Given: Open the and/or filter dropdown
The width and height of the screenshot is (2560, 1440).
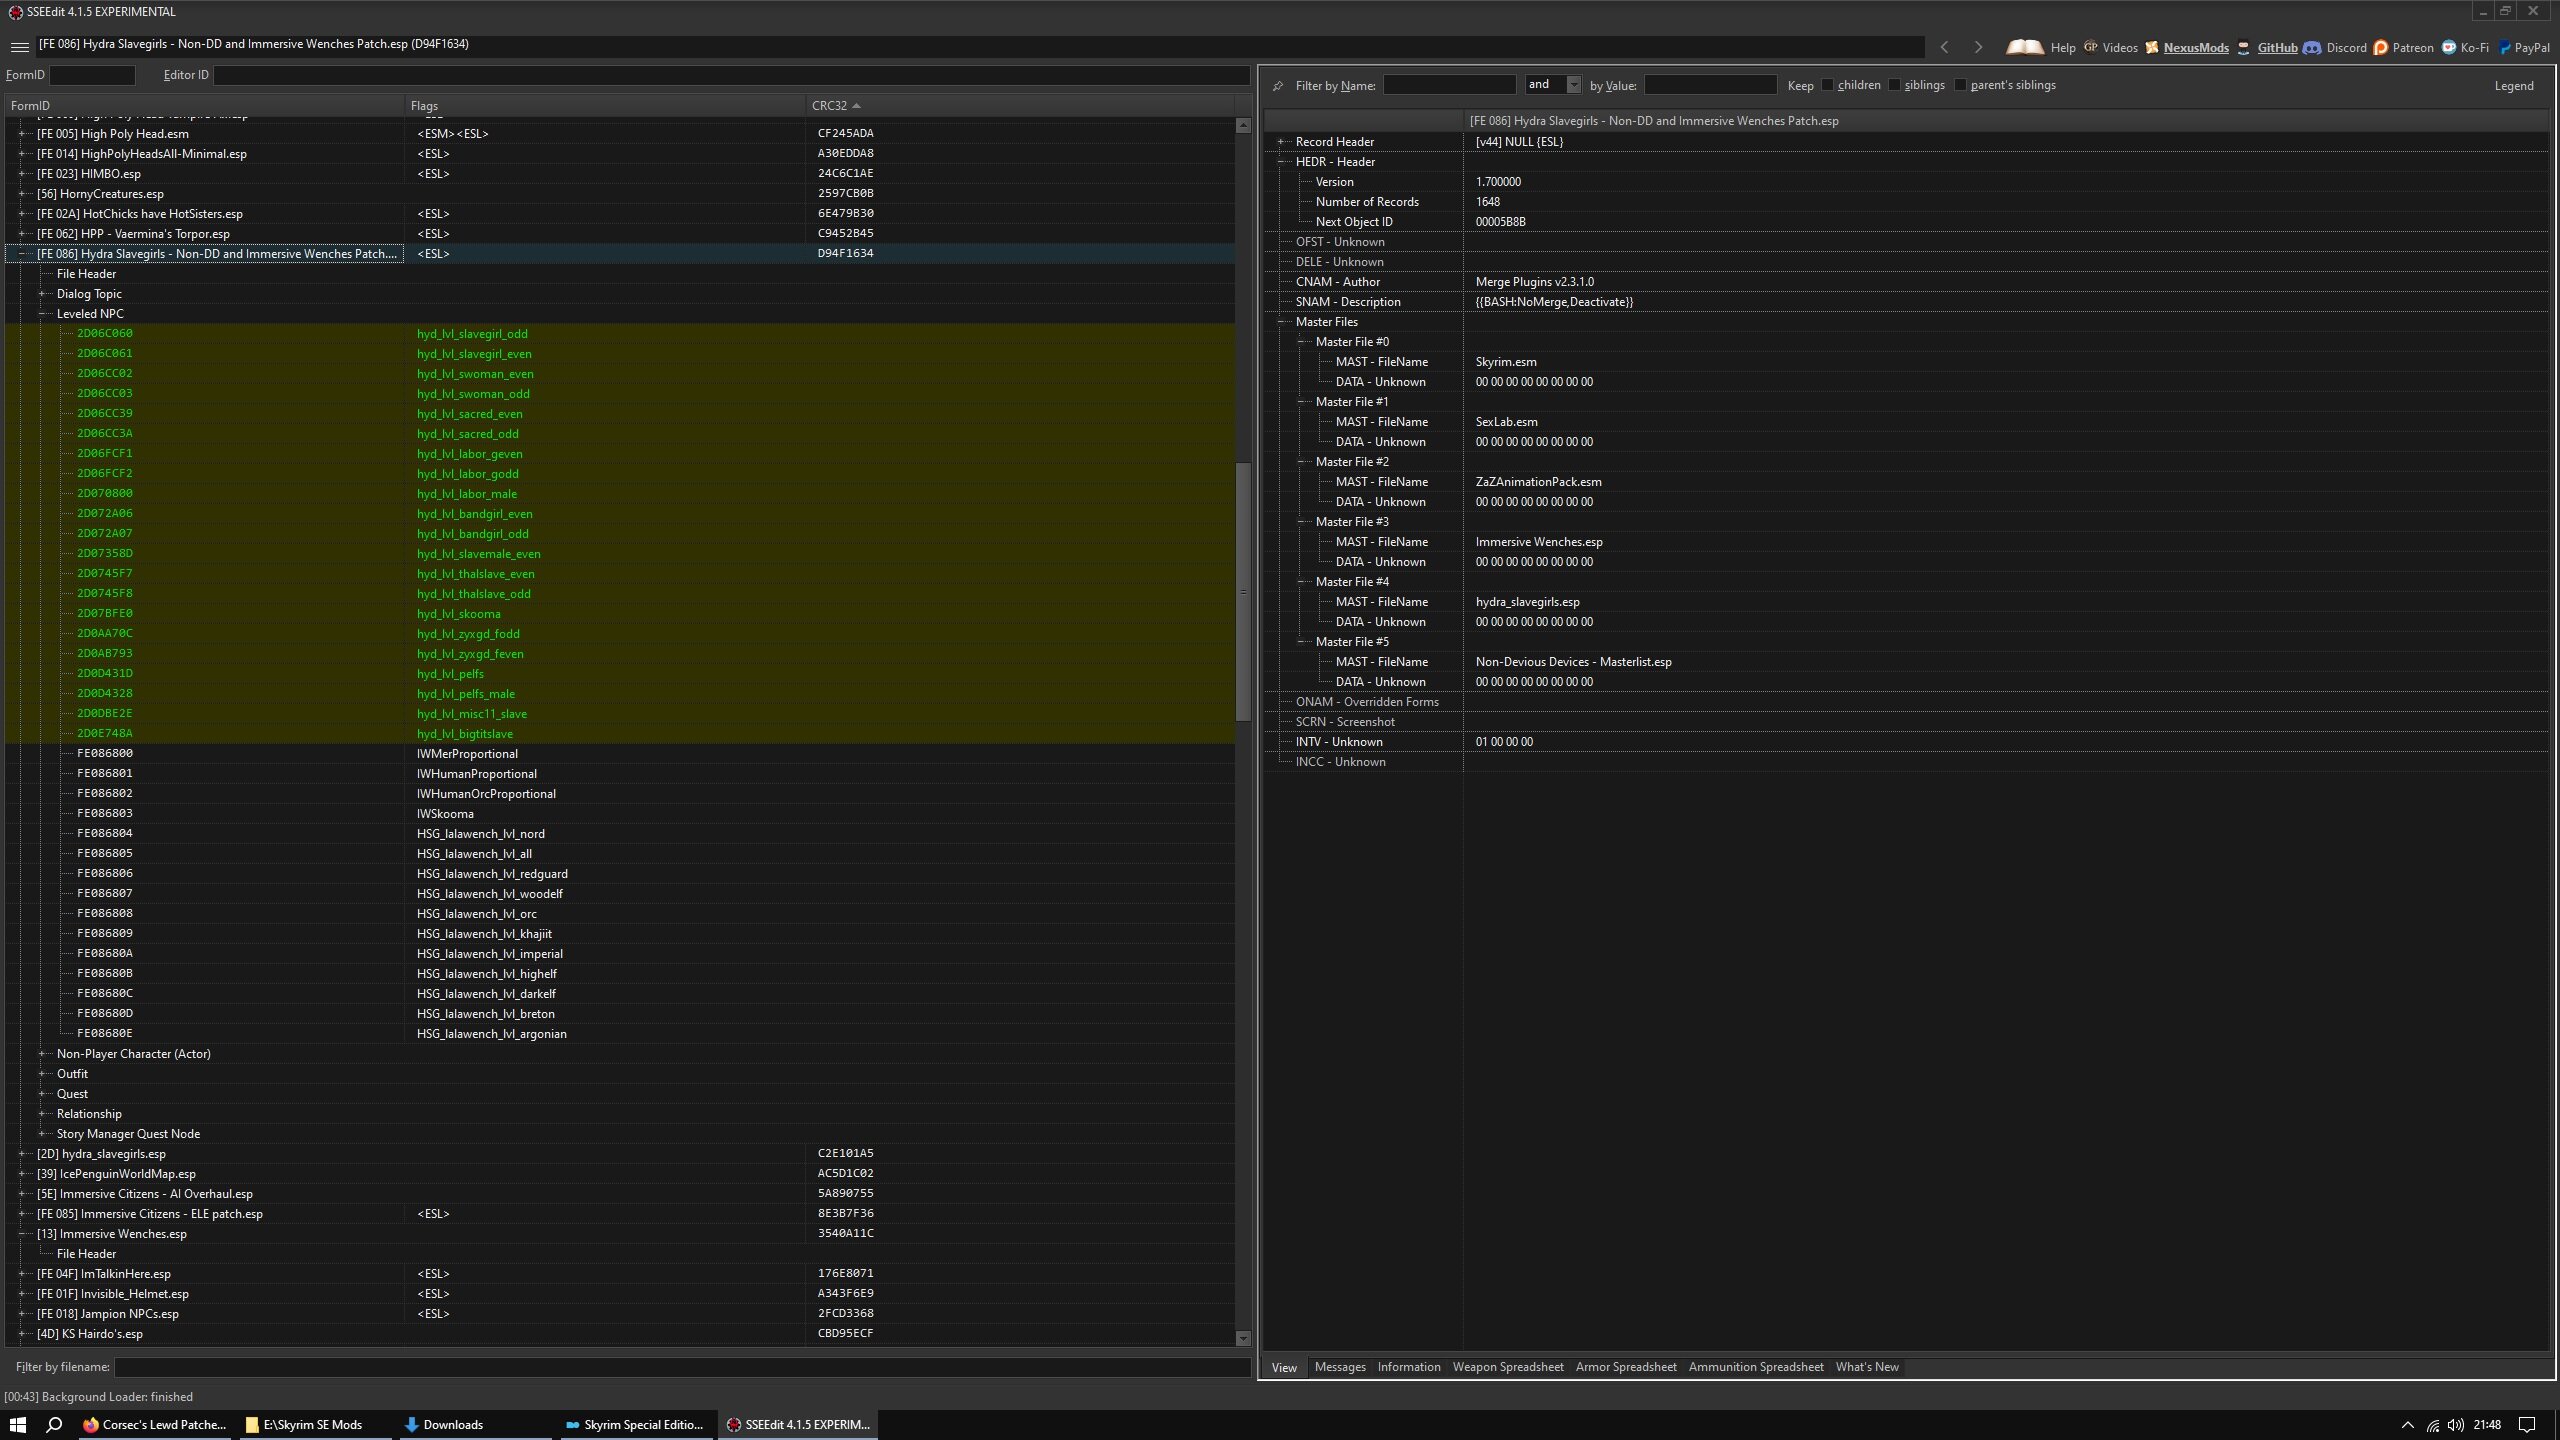Looking at the screenshot, I should (1573, 85).
